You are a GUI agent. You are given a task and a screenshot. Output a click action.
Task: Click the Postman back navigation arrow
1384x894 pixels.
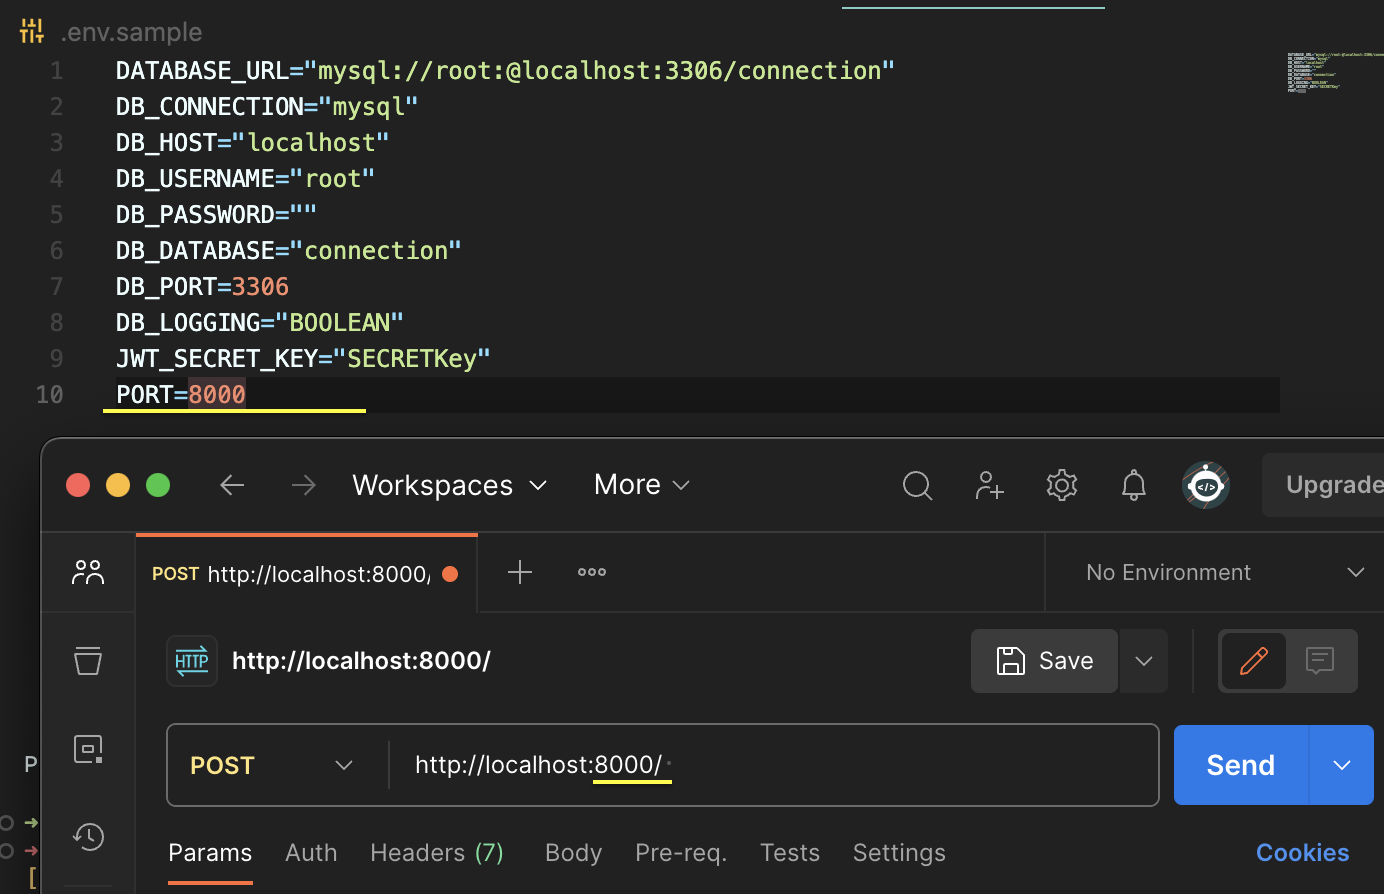pyautogui.click(x=232, y=485)
